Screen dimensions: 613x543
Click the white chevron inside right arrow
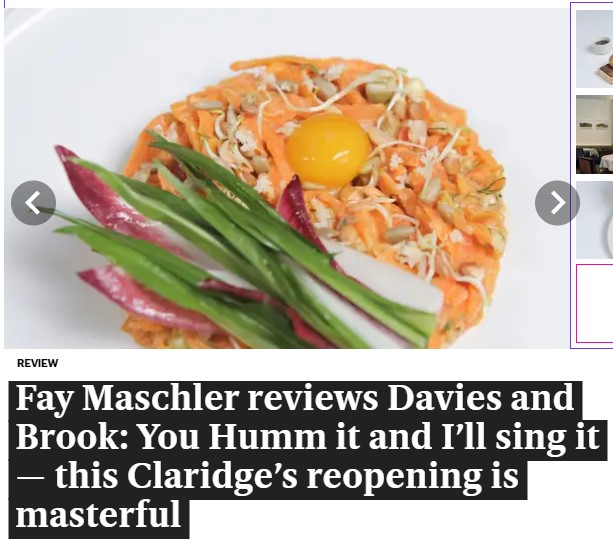point(558,203)
